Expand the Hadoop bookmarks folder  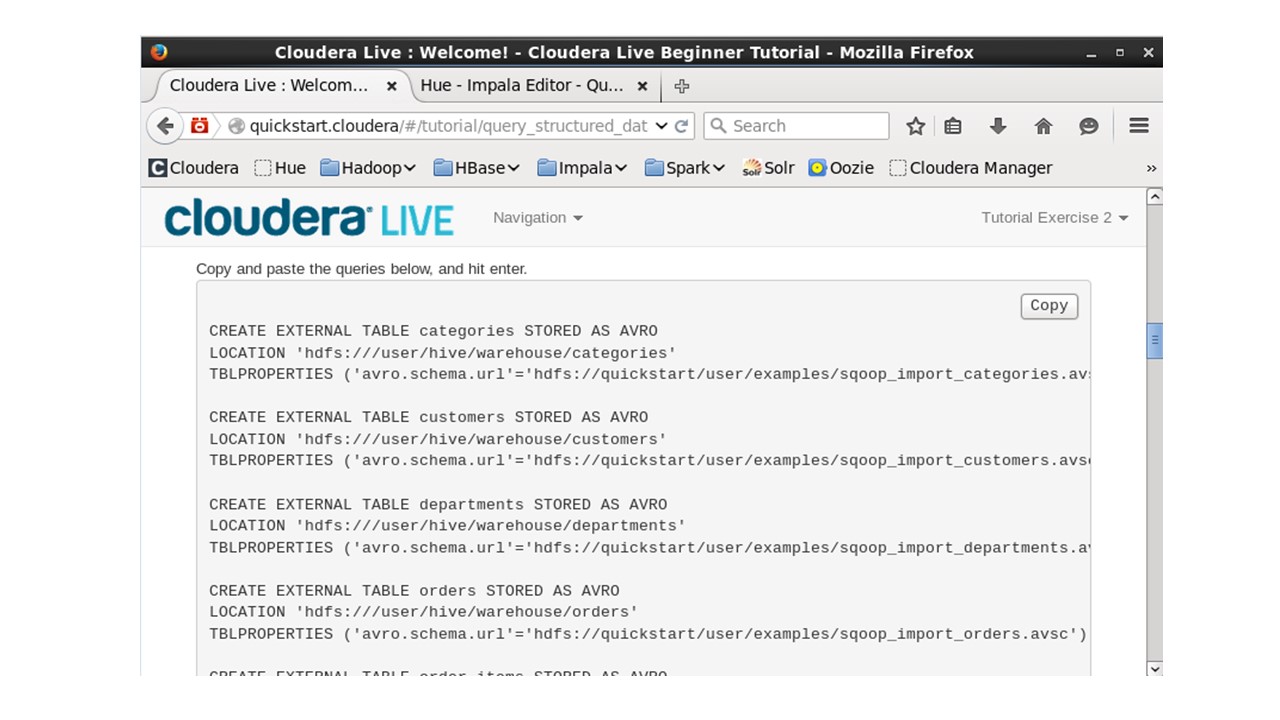click(368, 168)
